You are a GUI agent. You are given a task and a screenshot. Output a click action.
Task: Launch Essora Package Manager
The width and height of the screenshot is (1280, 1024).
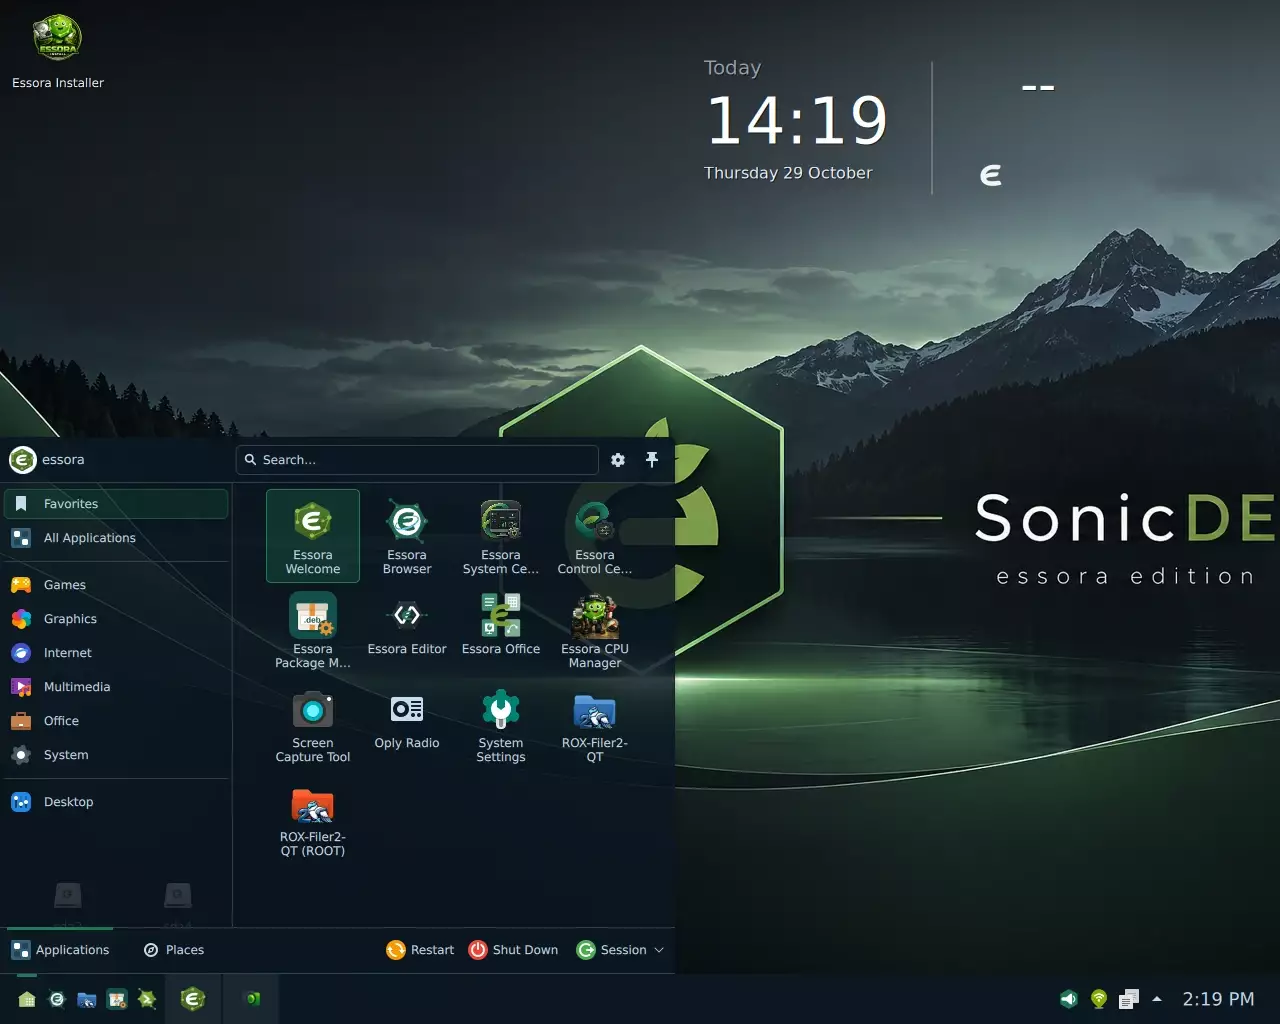pyautogui.click(x=313, y=630)
